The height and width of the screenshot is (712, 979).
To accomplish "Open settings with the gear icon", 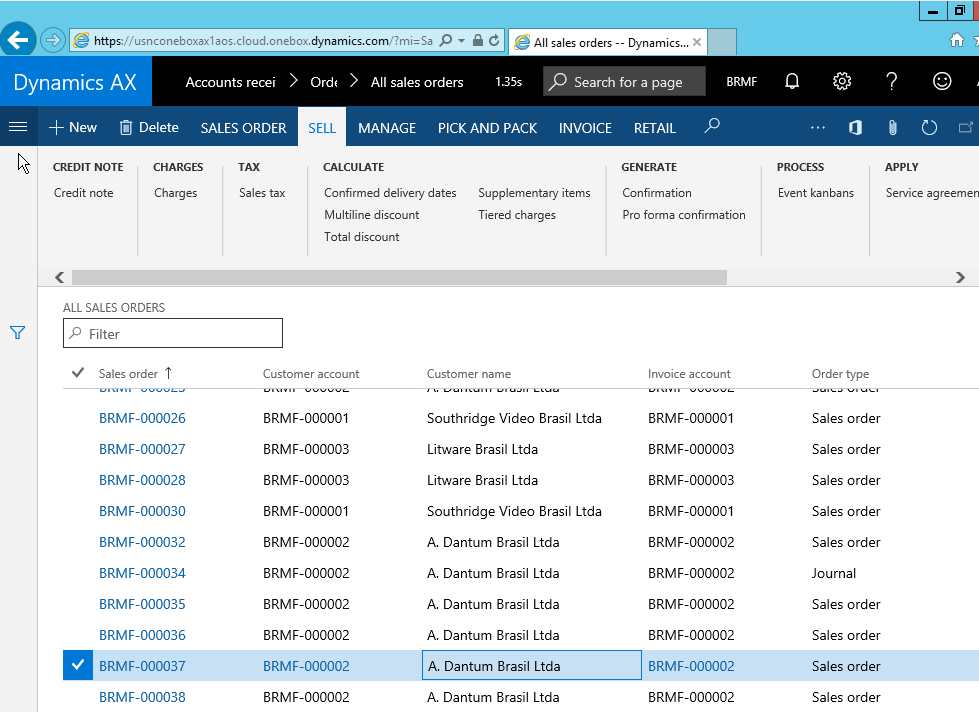I will pyautogui.click(x=841, y=81).
